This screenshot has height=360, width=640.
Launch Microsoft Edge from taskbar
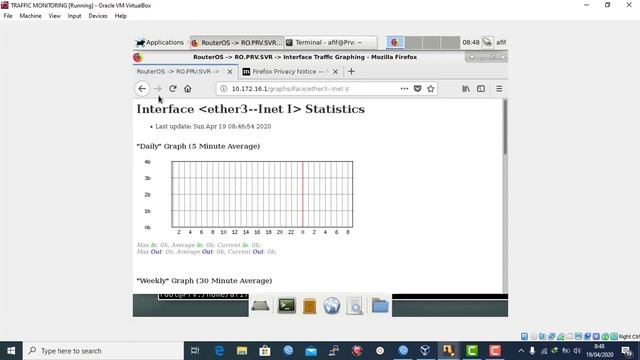click(x=219, y=351)
